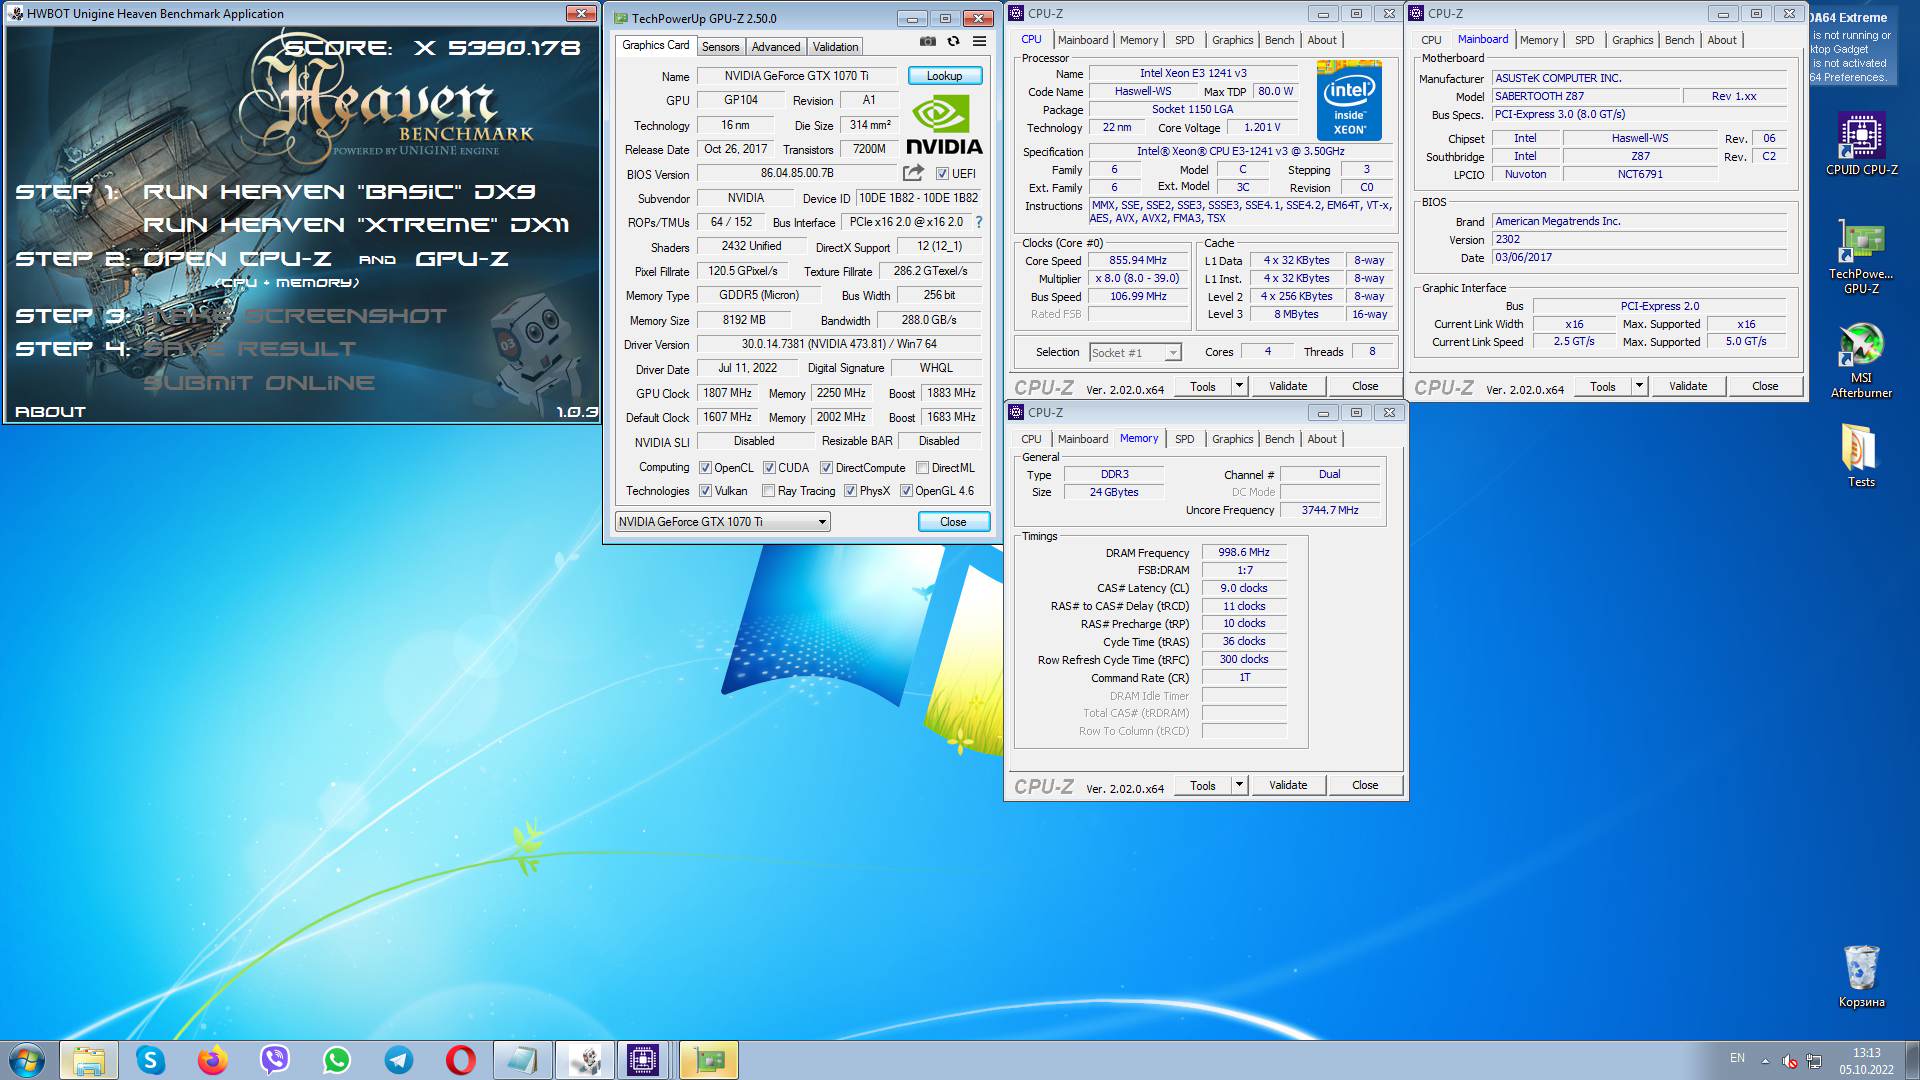The height and width of the screenshot is (1080, 1920).
Task: Click the Close button in GPU-Z
Action: [953, 522]
